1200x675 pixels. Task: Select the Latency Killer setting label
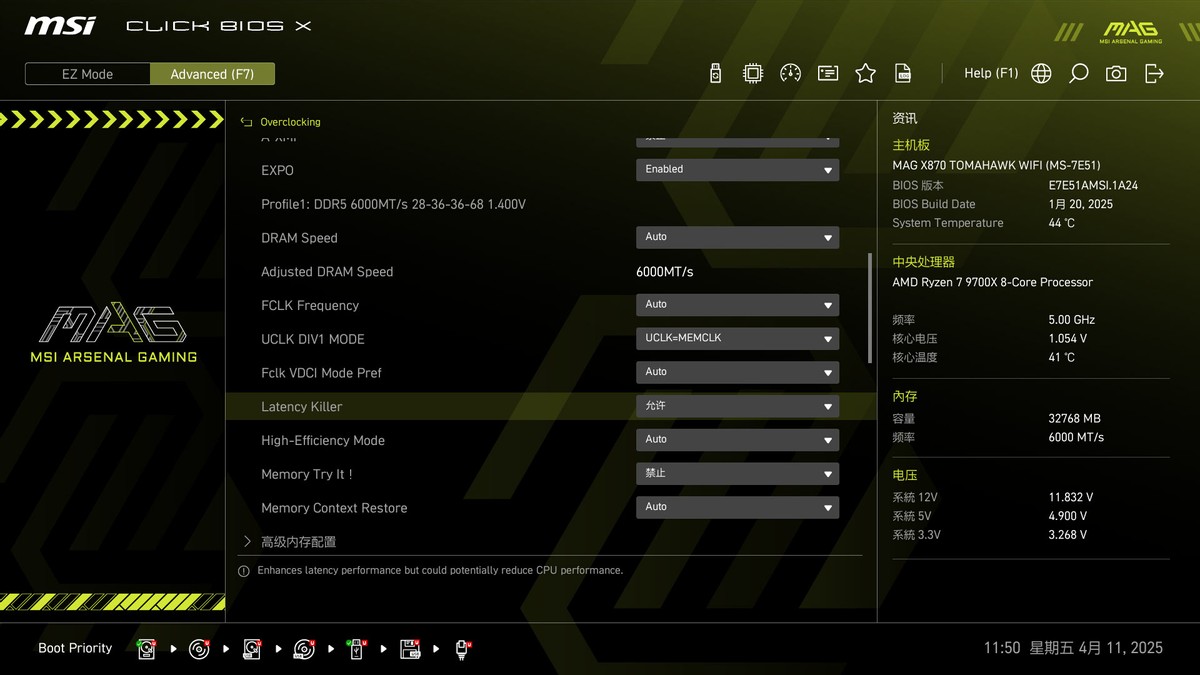pyautogui.click(x=301, y=407)
